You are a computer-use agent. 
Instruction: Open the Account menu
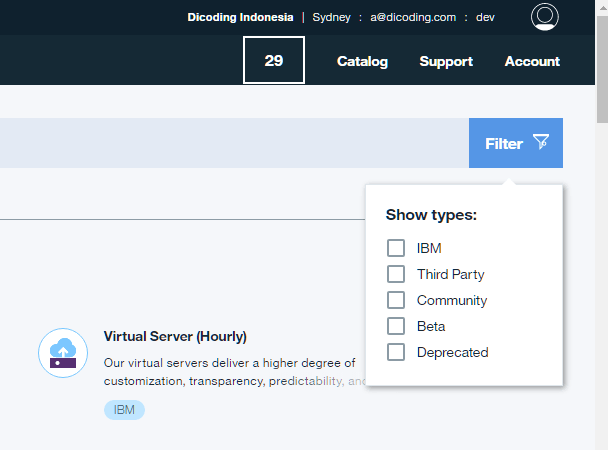(532, 61)
